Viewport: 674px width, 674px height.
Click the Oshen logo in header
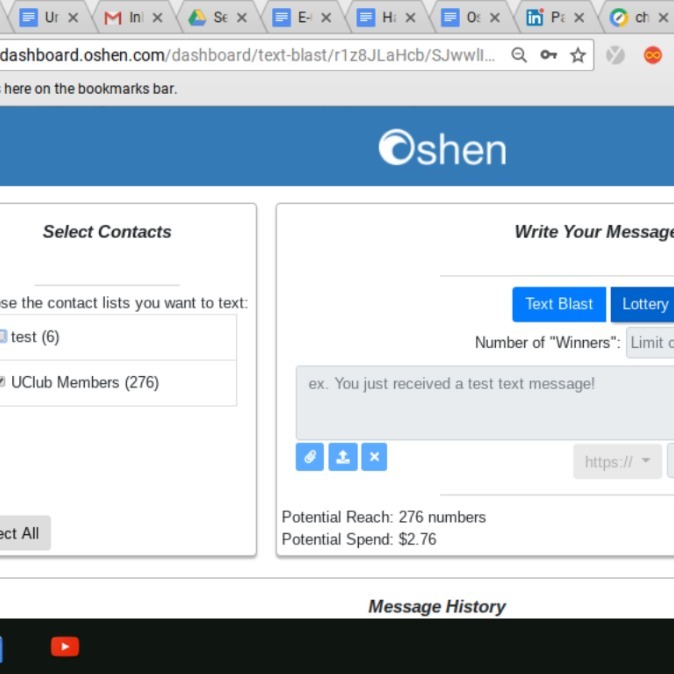(442, 147)
